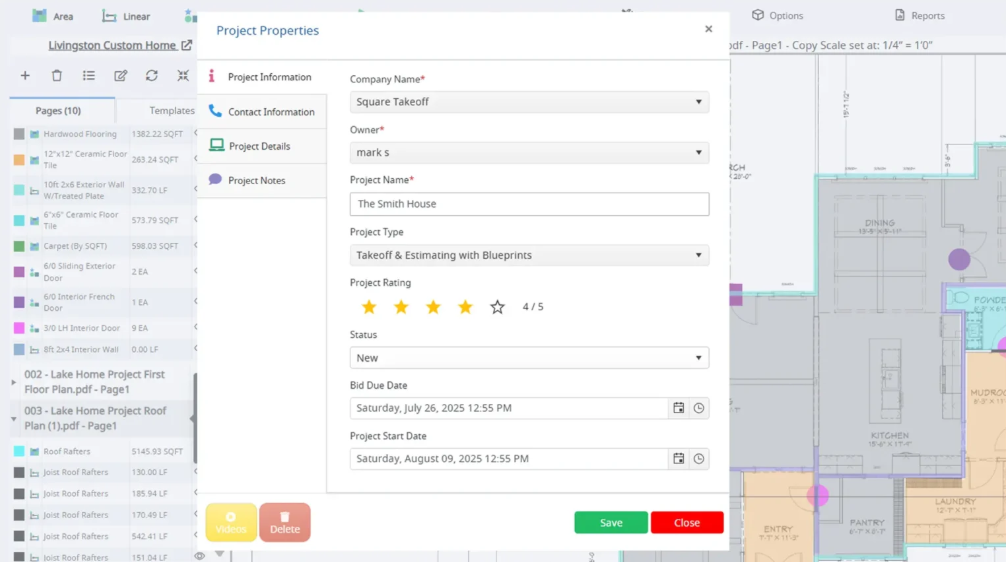Viewport: 1006px width, 562px height.
Task: Click the Project Name input field
Action: pyautogui.click(x=529, y=204)
